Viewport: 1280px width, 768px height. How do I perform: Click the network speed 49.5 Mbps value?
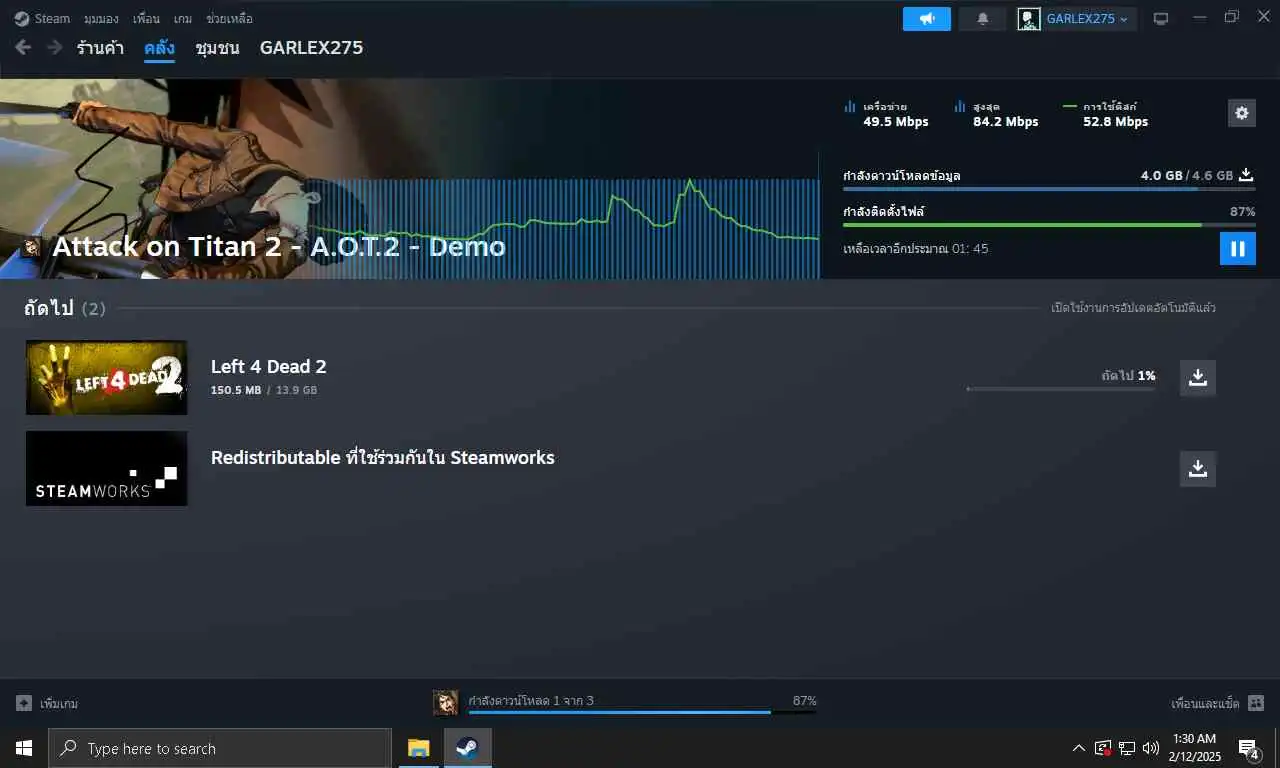coord(896,122)
